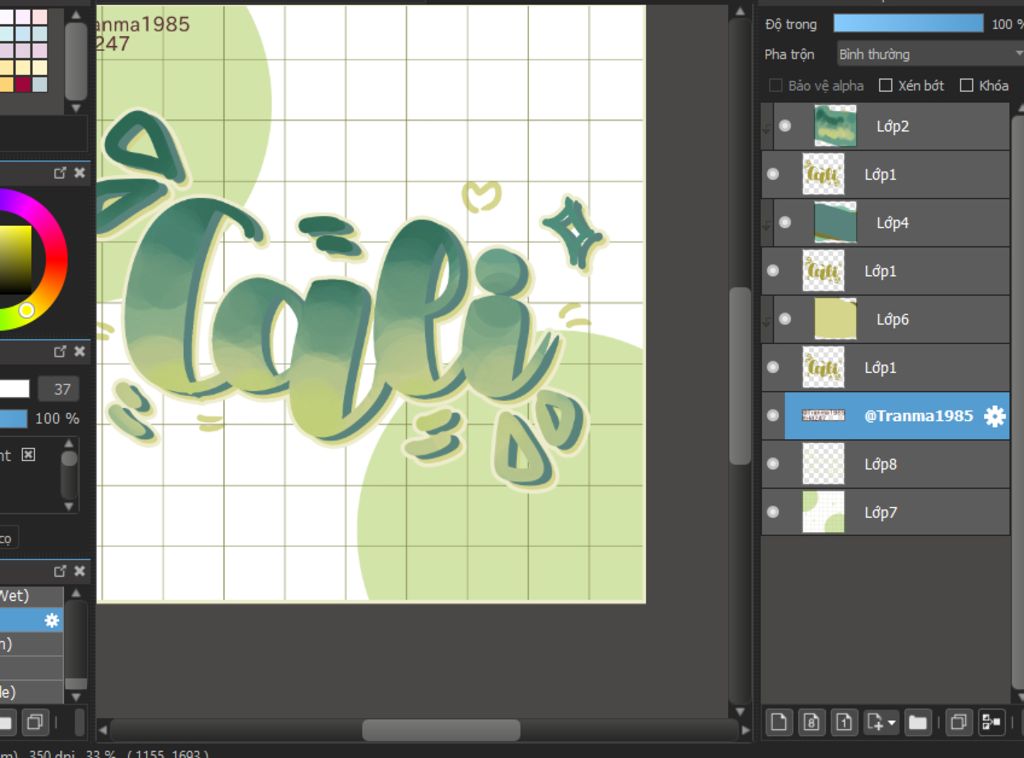1024x758 pixels.
Task: Hide the Lớp2 layer
Action: 785,125
